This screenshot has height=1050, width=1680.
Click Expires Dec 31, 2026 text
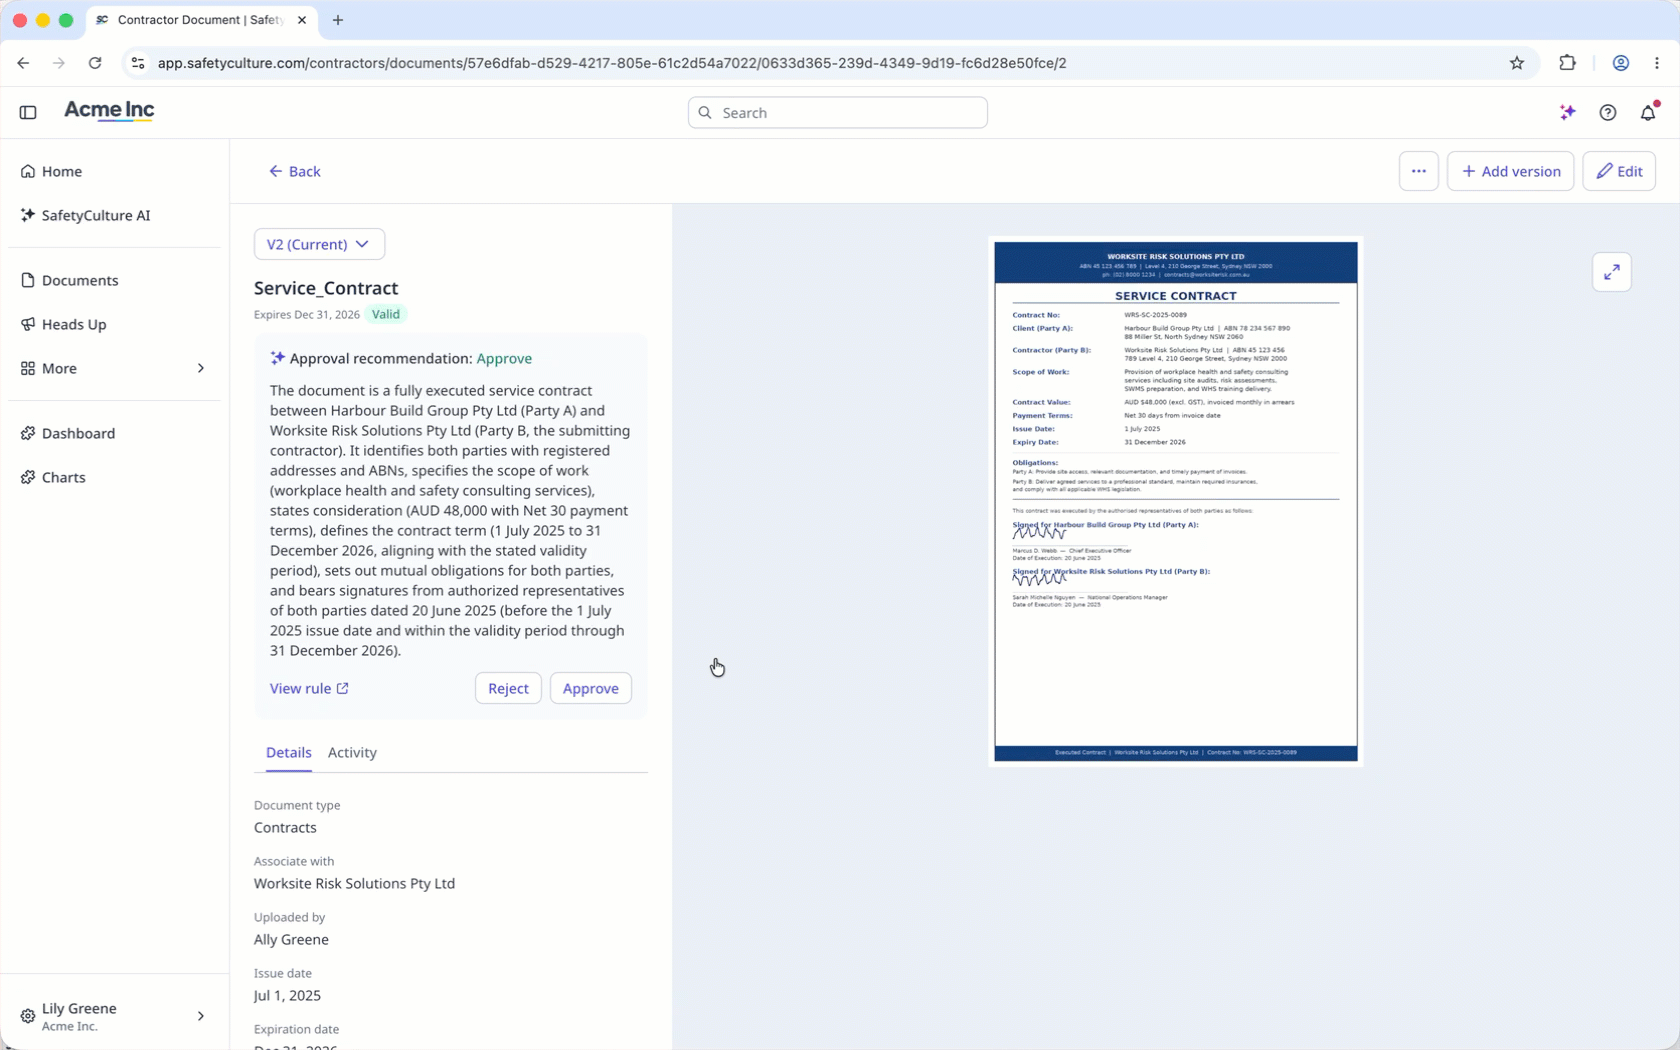click(x=307, y=314)
